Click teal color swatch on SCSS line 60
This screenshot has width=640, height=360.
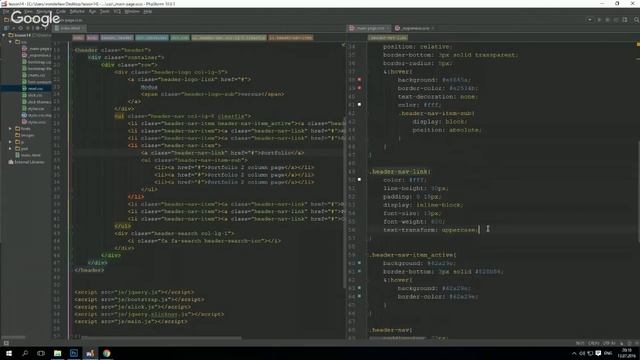coord(360,263)
